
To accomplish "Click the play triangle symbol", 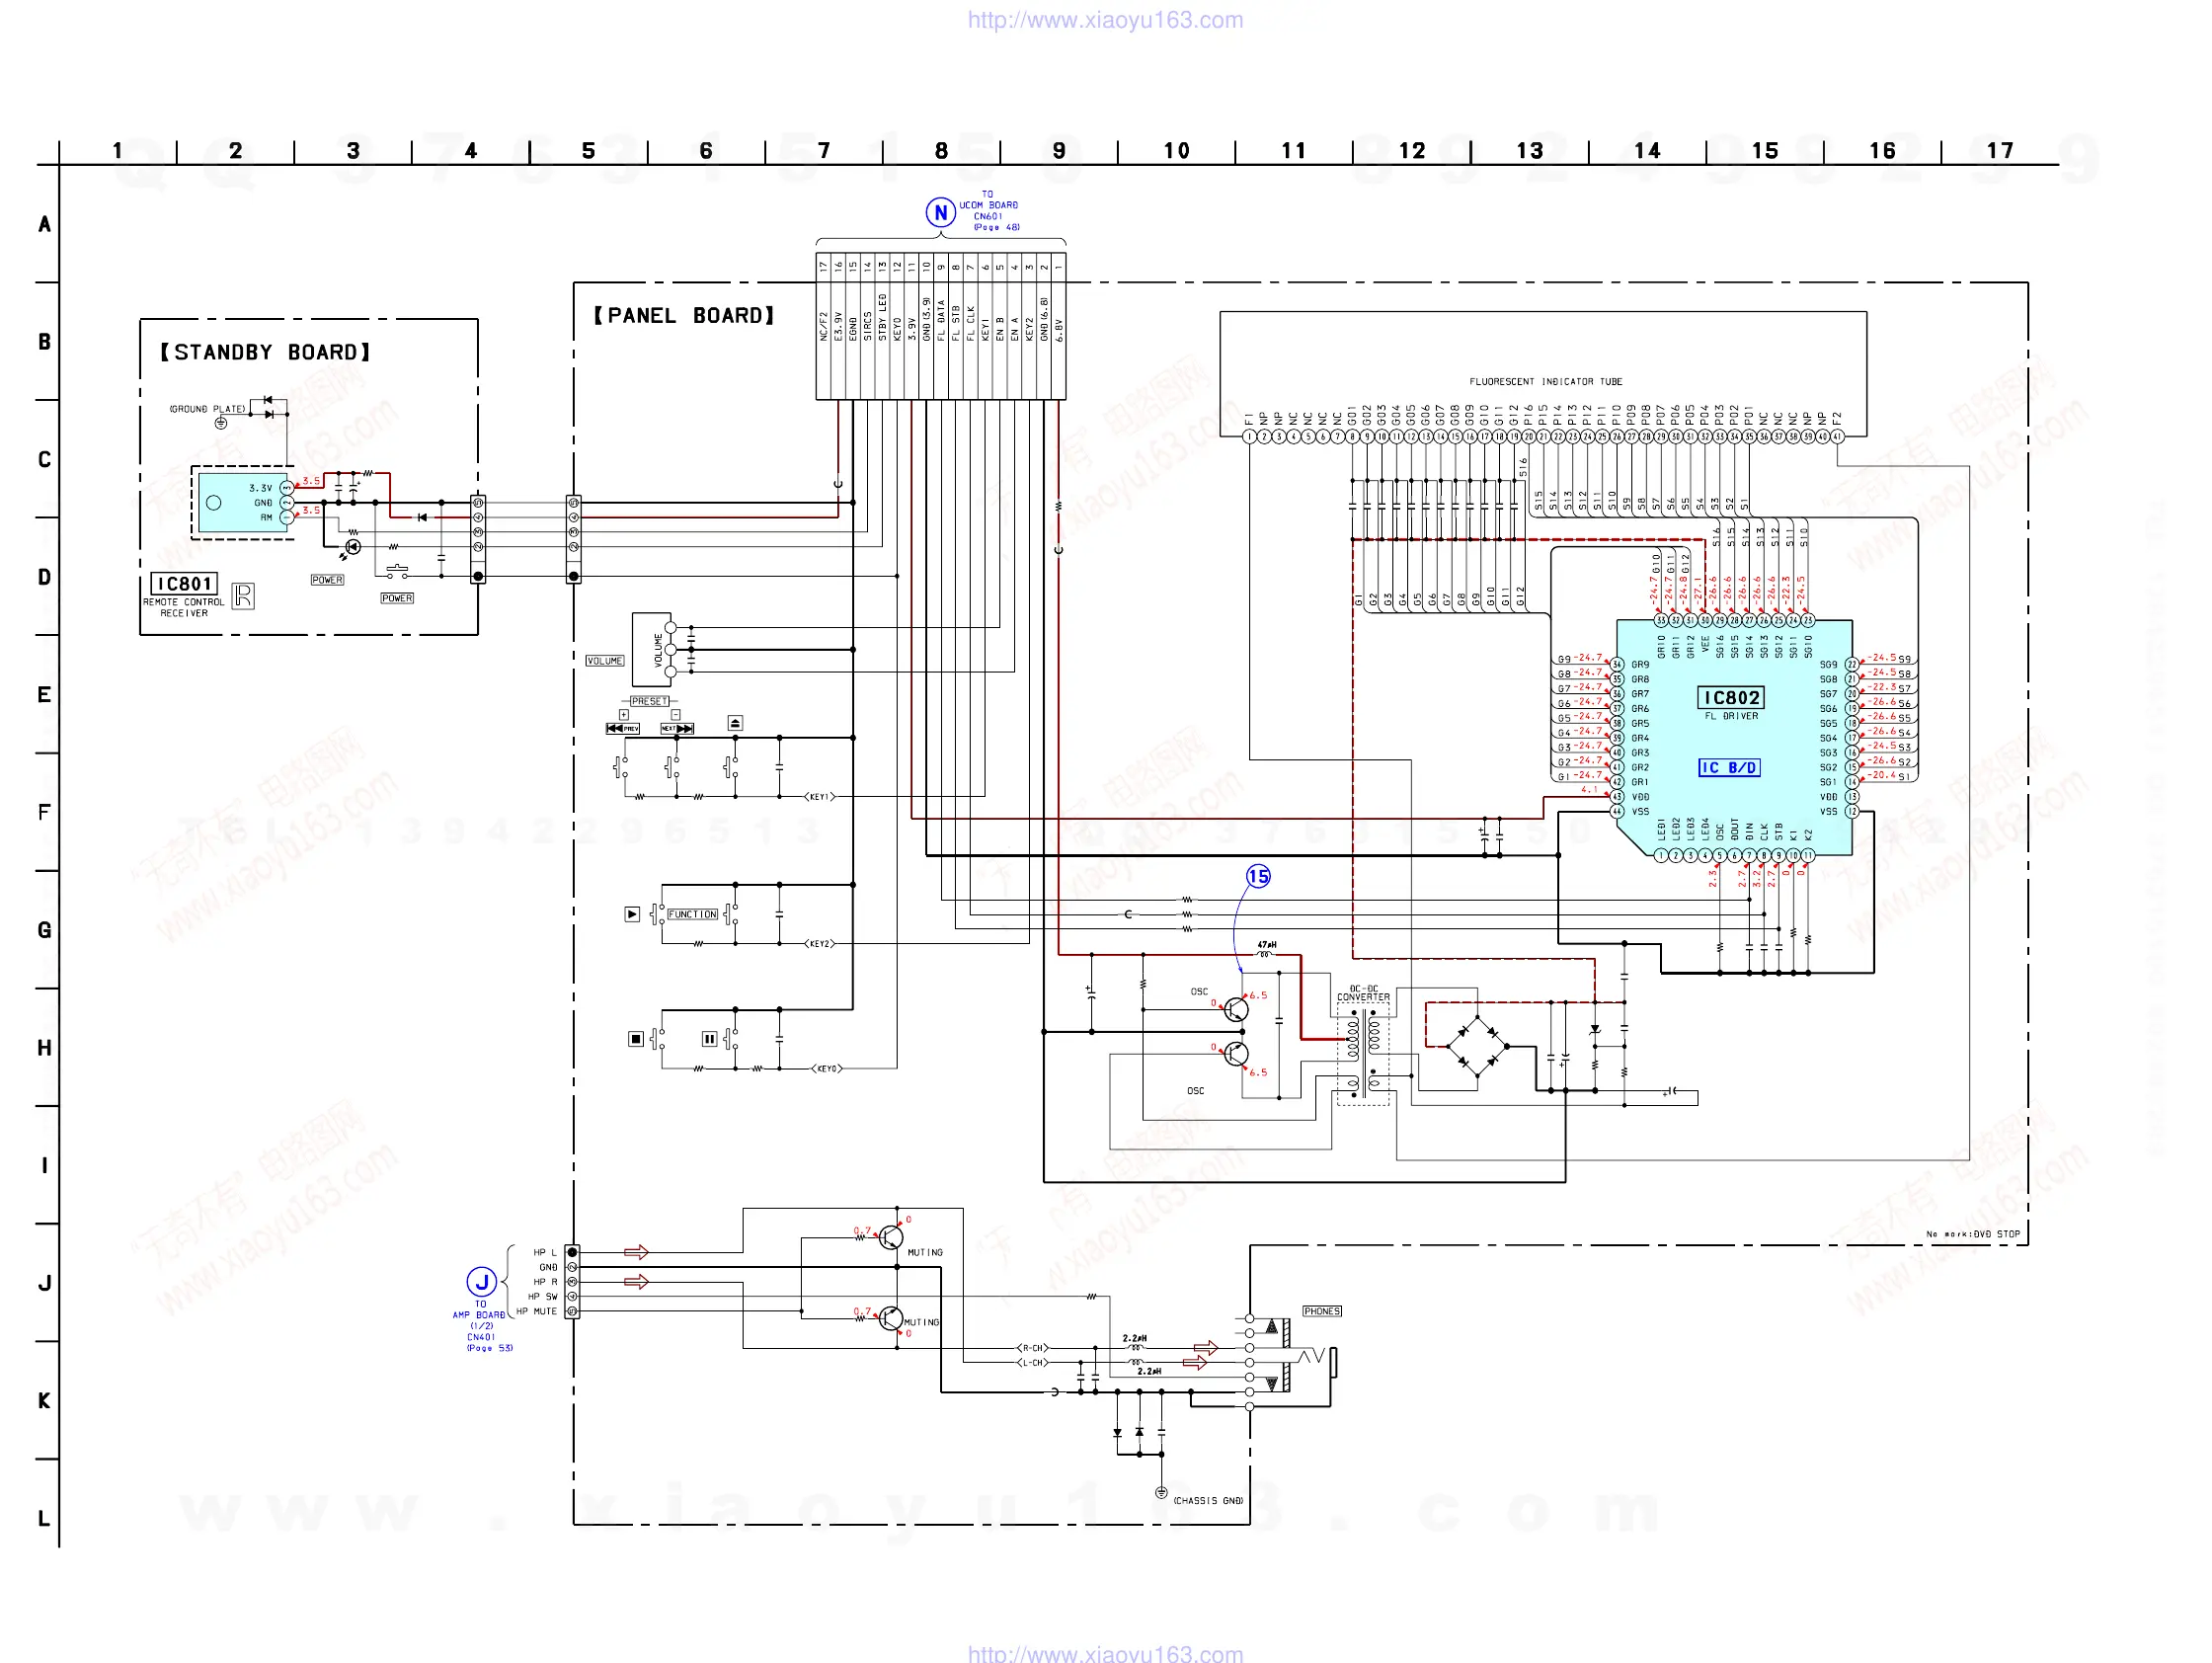I will point(632,914).
